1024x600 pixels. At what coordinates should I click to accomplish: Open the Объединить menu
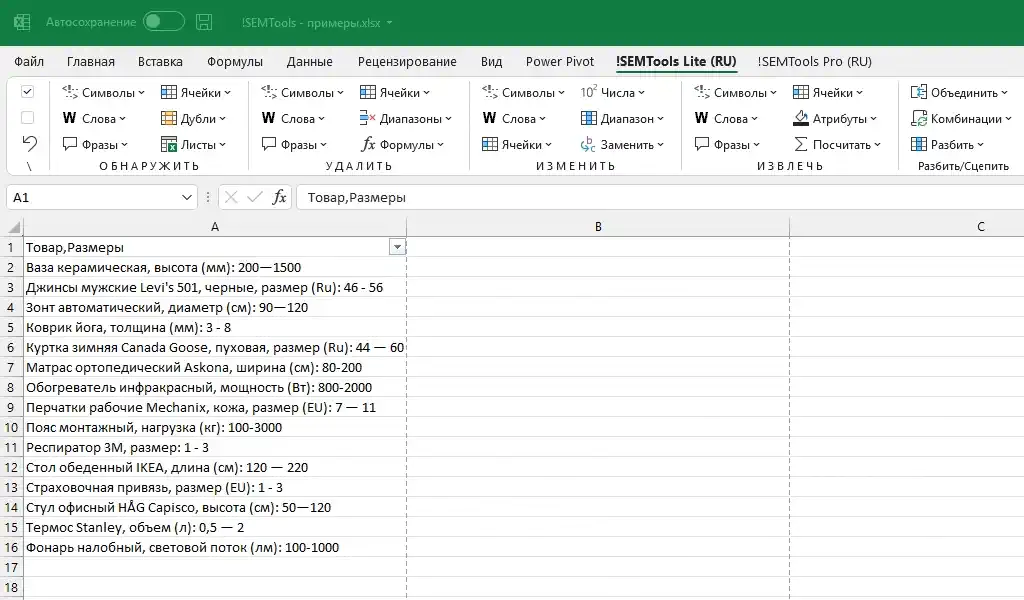[959, 93]
